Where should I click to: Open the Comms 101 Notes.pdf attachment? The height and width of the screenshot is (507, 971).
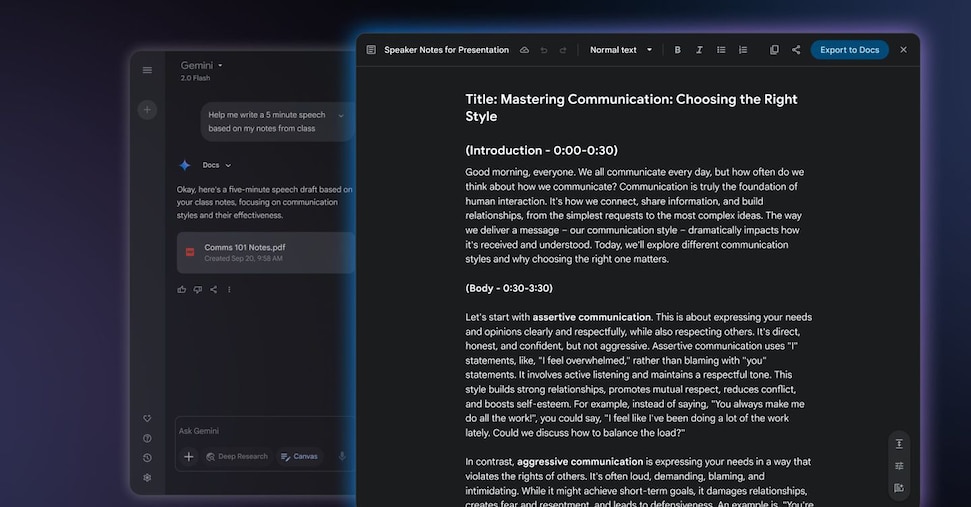tap(266, 253)
